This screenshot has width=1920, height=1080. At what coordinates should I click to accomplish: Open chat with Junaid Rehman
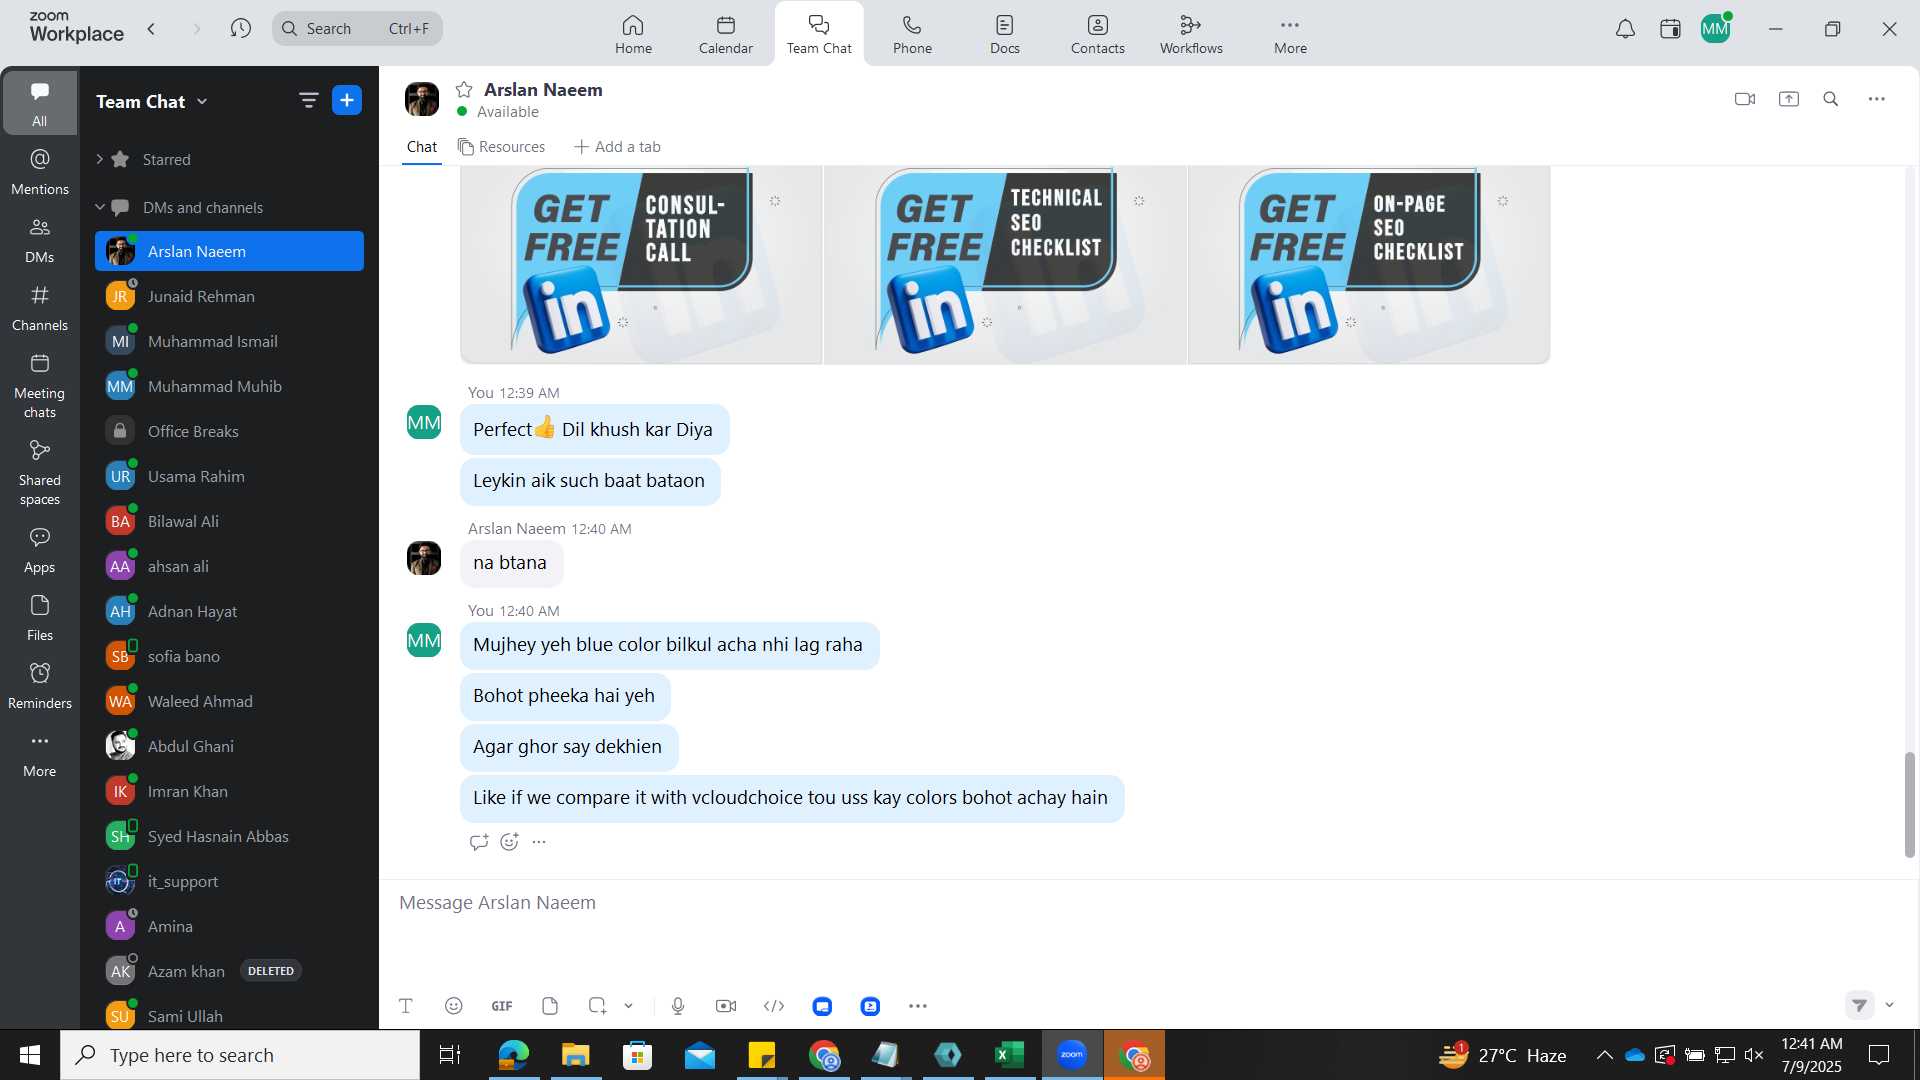pyautogui.click(x=229, y=296)
